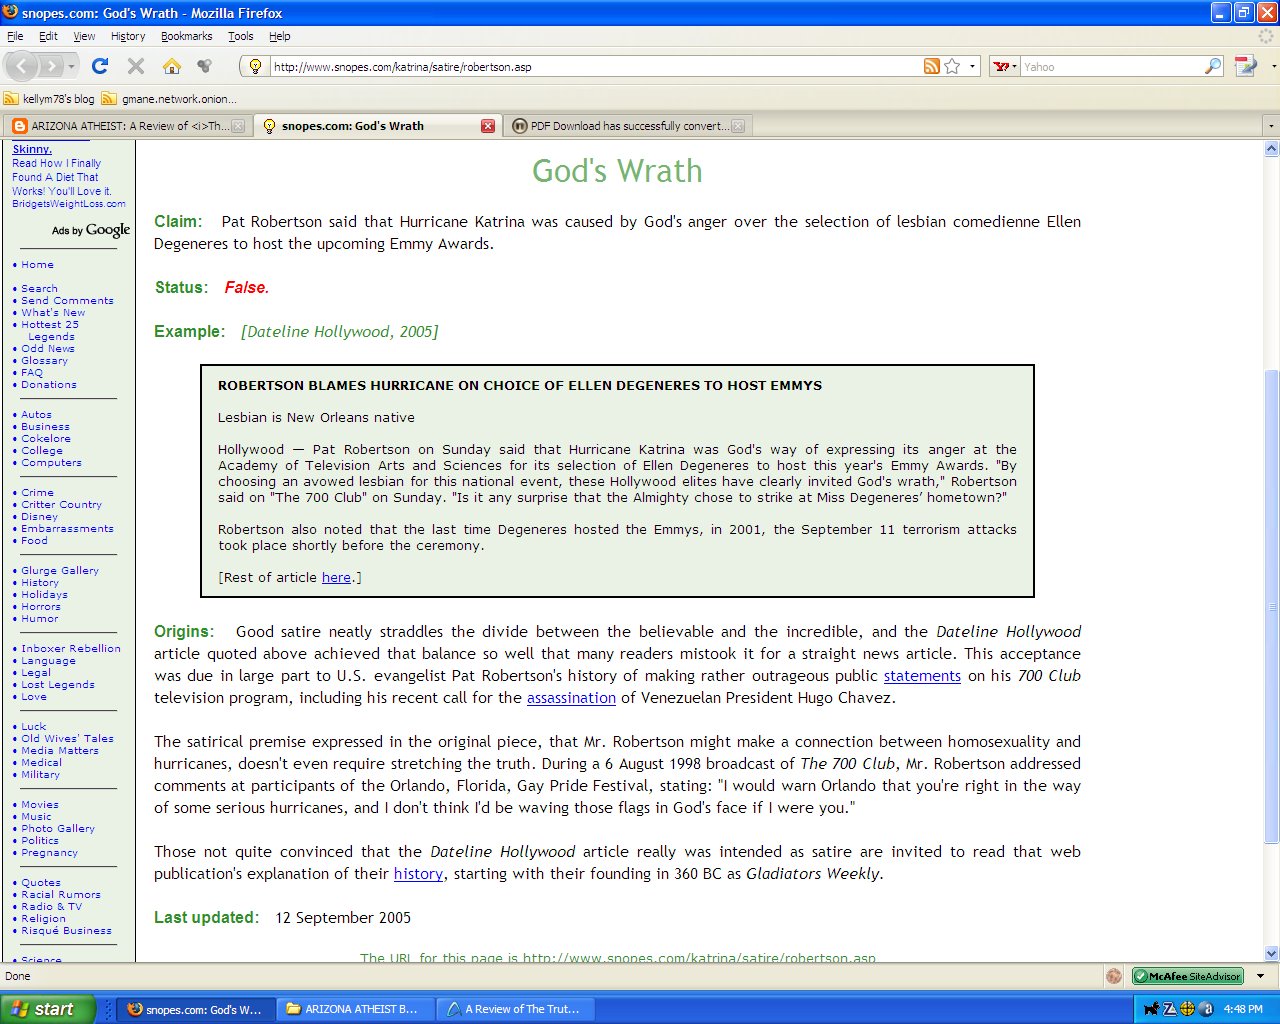This screenshot has width=1280, height=1024.
Task: Close the PDF Download tab
Action: click(x=738, y=126)
